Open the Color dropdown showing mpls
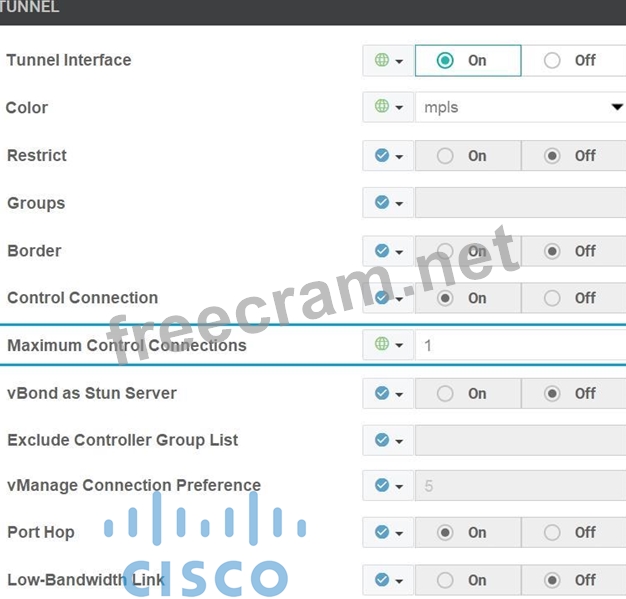 pos(520,107)
